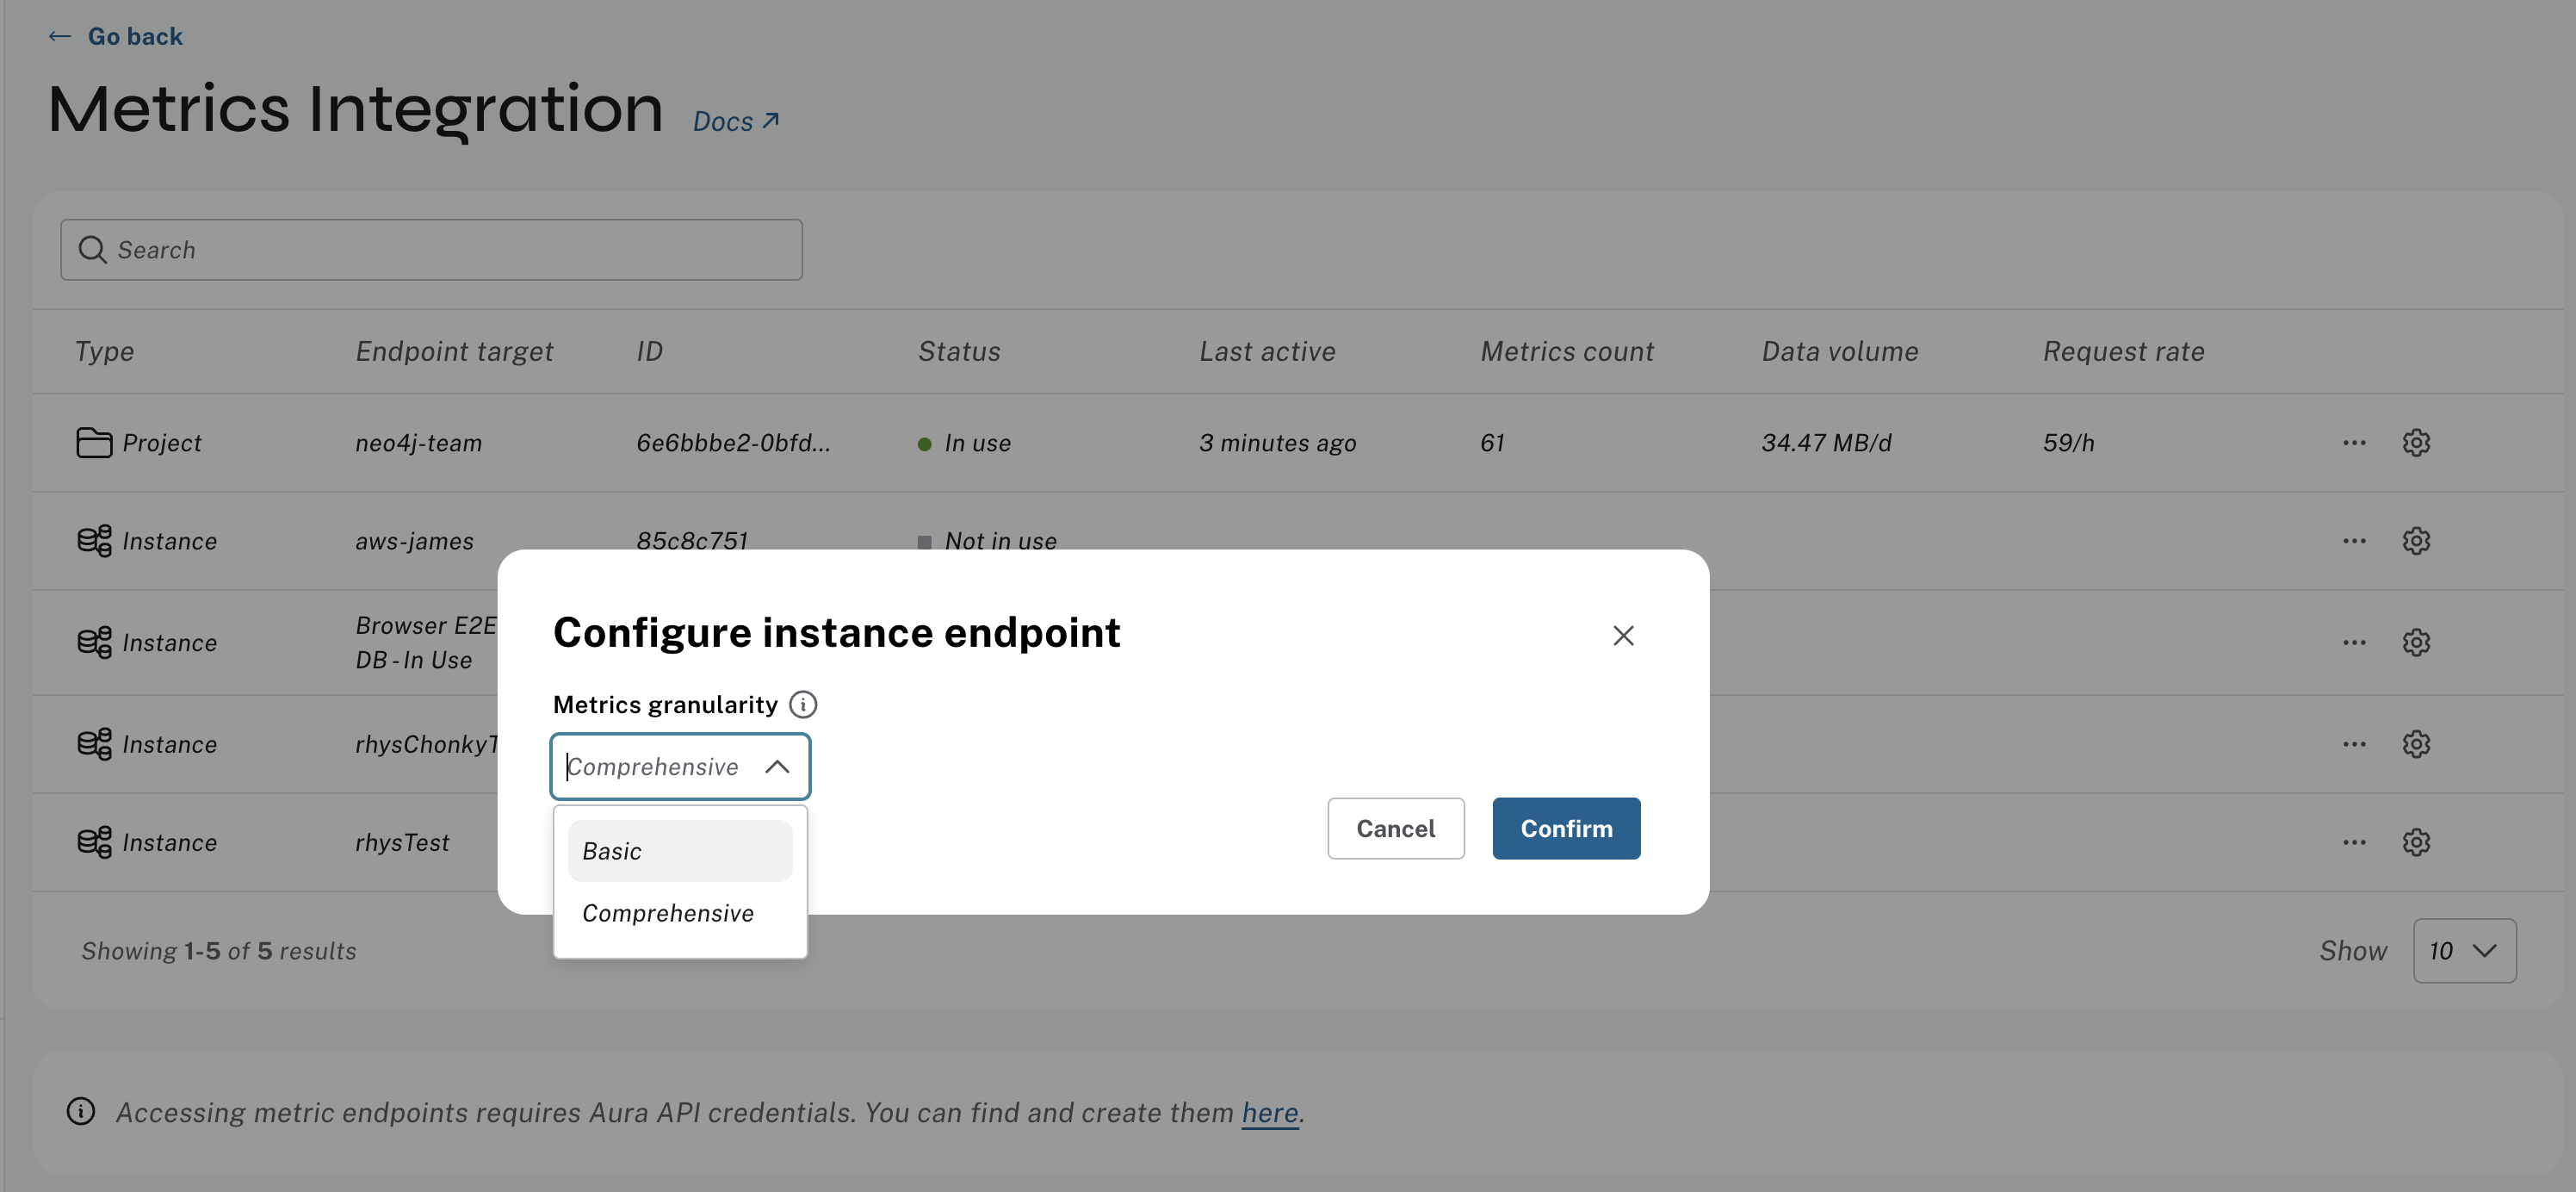The height and width of the screenshot is (1192, 2576).
Task: Click the Metrics granularity info icon
Action: [803, 705]
